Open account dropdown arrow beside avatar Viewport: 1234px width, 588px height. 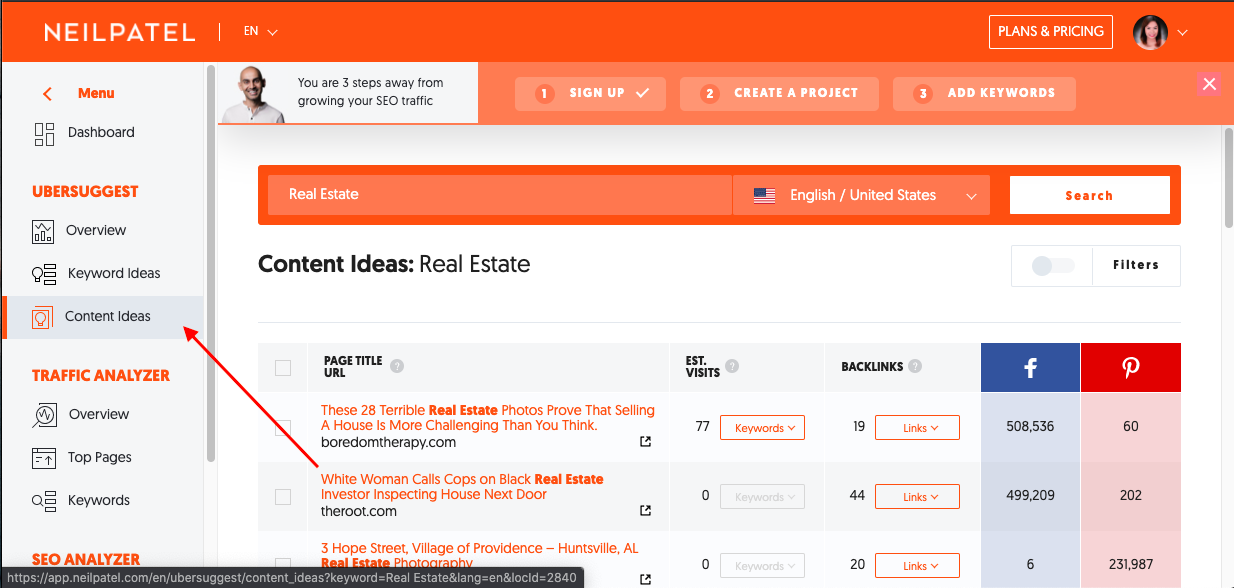[1183, 33]
